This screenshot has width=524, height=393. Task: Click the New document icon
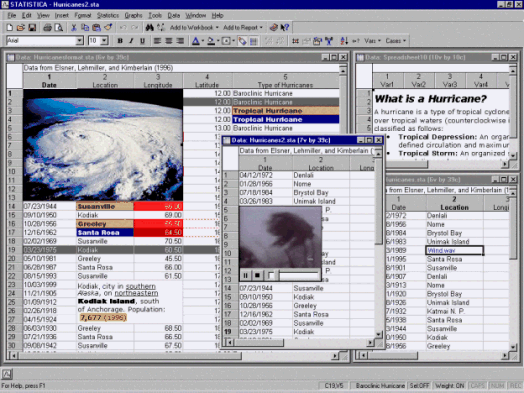click(x=10, y=27)
